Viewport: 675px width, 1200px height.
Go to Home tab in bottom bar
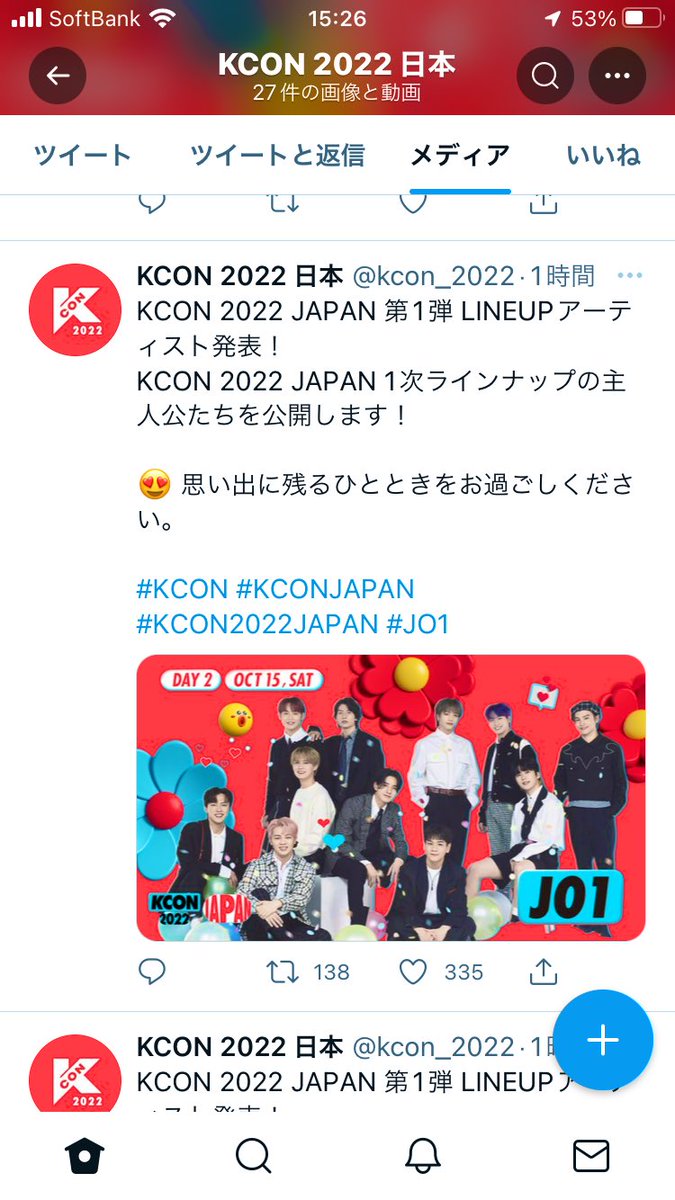[85, 1156]
